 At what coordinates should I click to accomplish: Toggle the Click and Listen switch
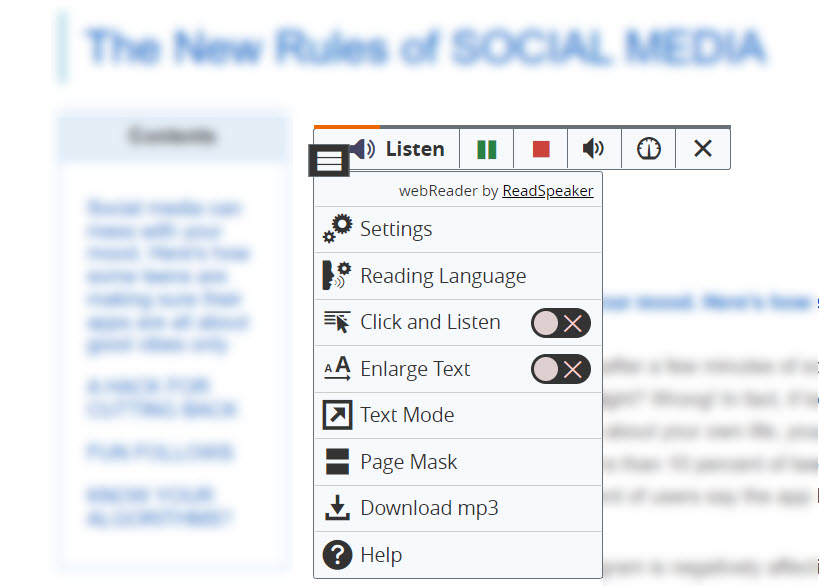click(560, 323)
